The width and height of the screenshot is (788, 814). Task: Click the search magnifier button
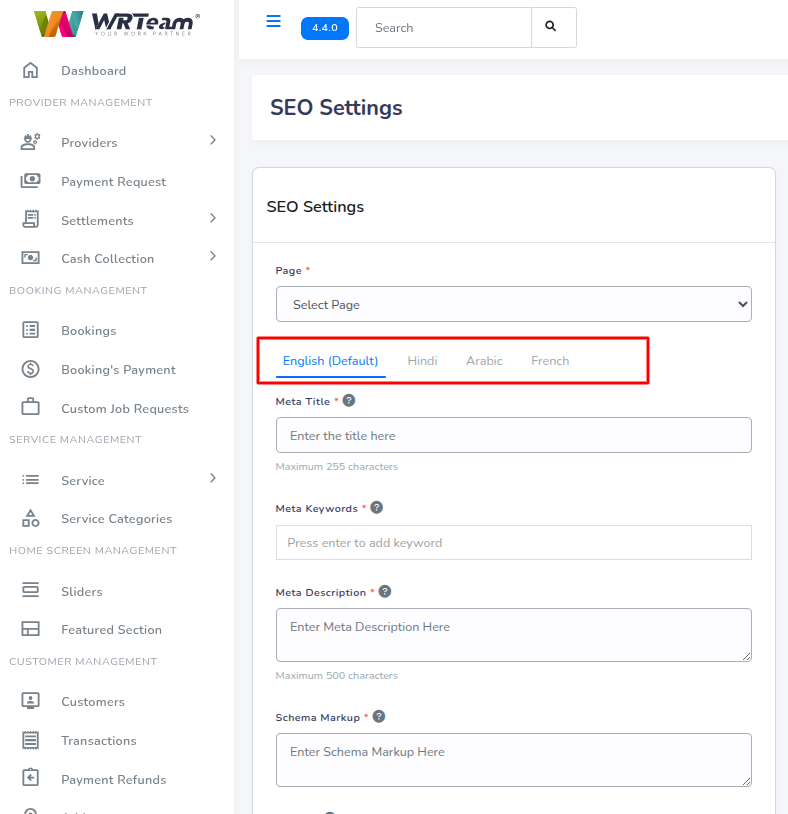point(554,27)
